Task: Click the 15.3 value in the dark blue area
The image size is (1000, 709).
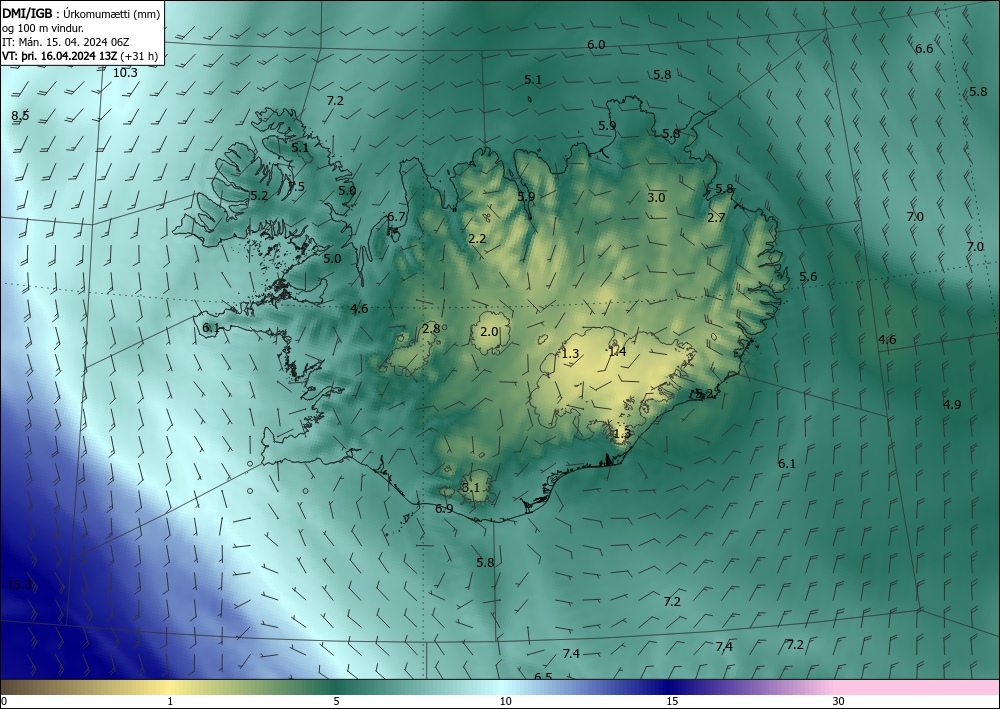Action: point(19,585)
